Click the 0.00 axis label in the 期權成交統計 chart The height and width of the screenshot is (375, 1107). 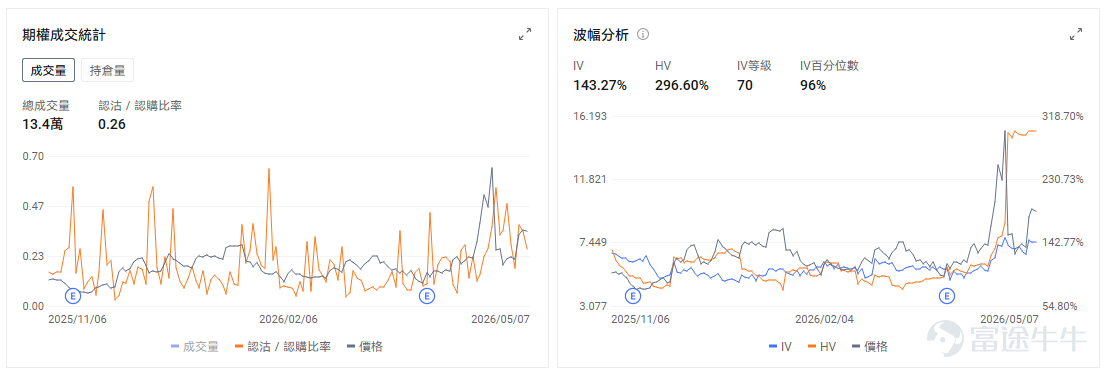(x=32, y=306)
